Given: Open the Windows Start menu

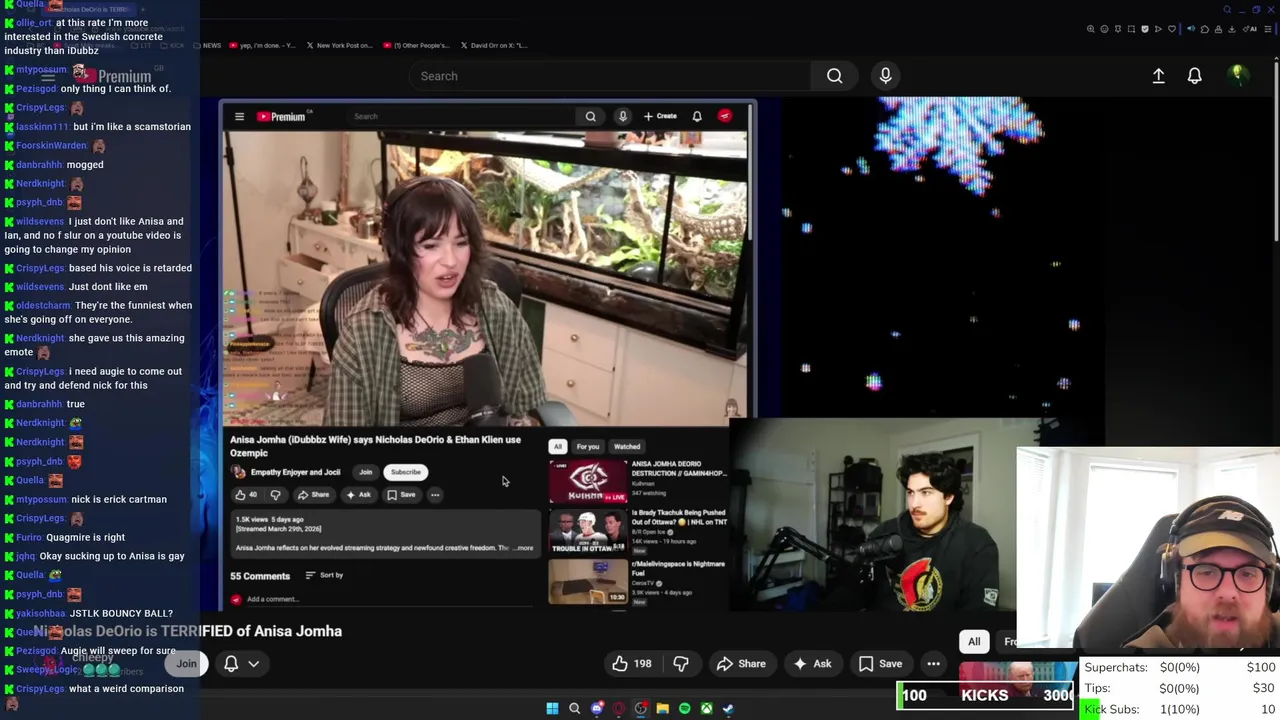Looking at the screenshot, I should (x=552, y=709).
